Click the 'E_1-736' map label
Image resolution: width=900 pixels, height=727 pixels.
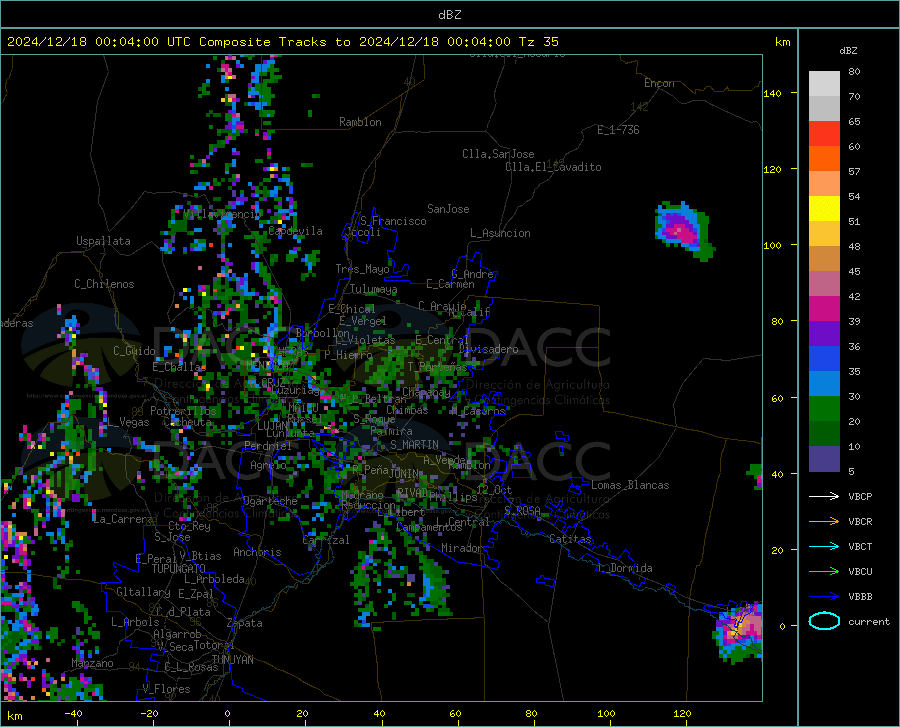click(x=618, y=130)
